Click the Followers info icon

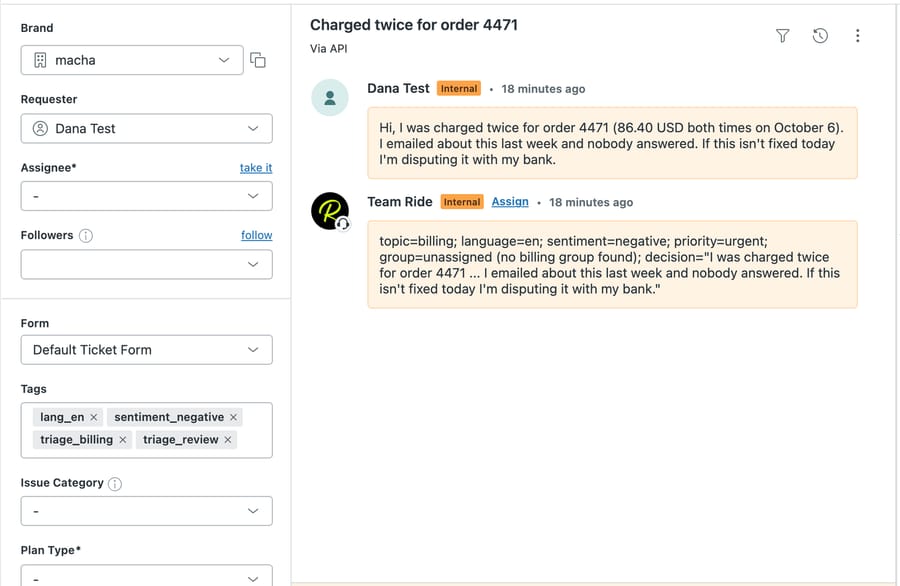pos(86,235)
